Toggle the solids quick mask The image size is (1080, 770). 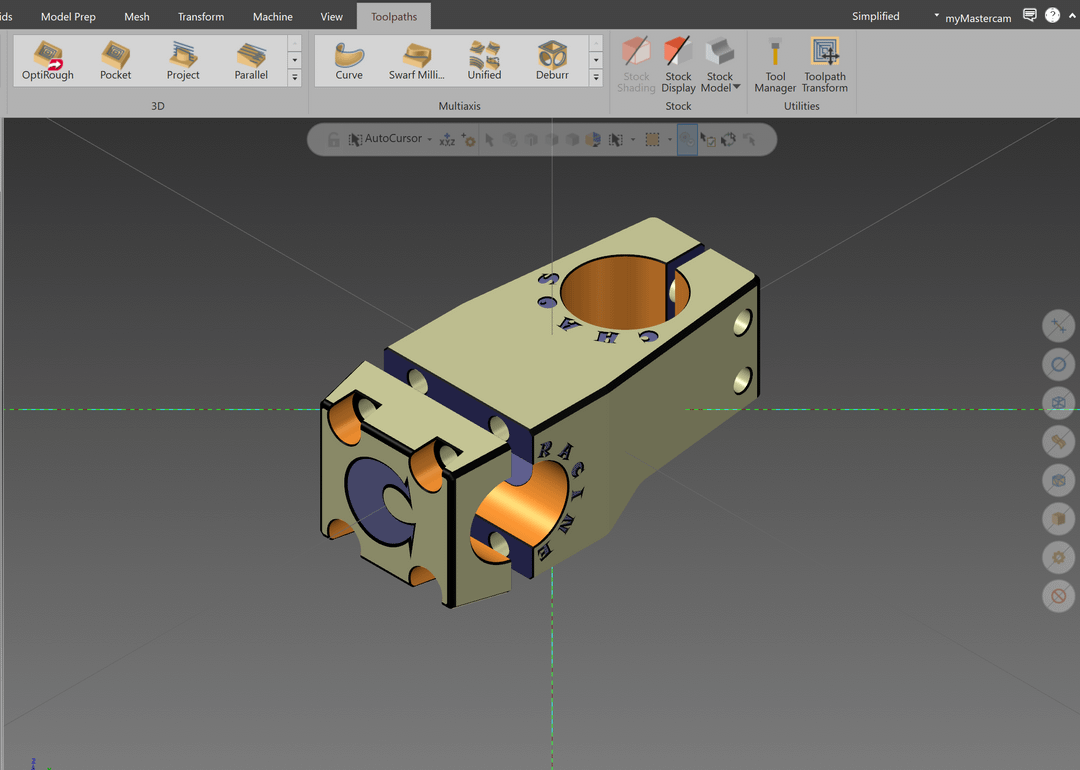[x=1059, y=519]
